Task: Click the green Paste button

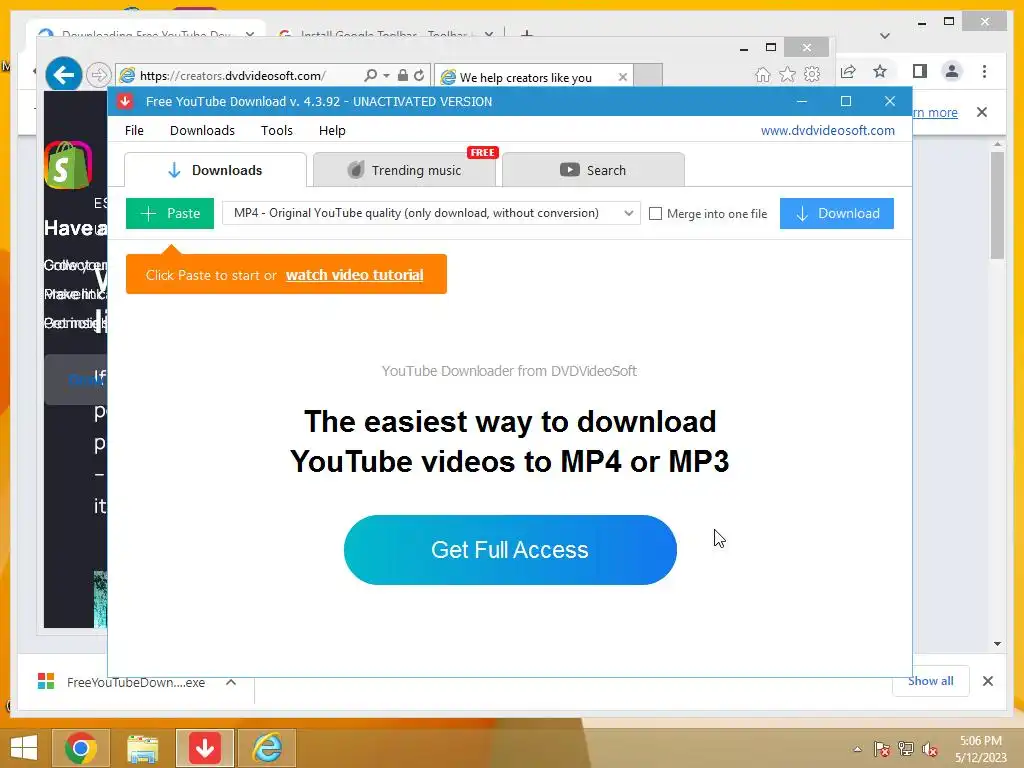Action: click(170, 214)
